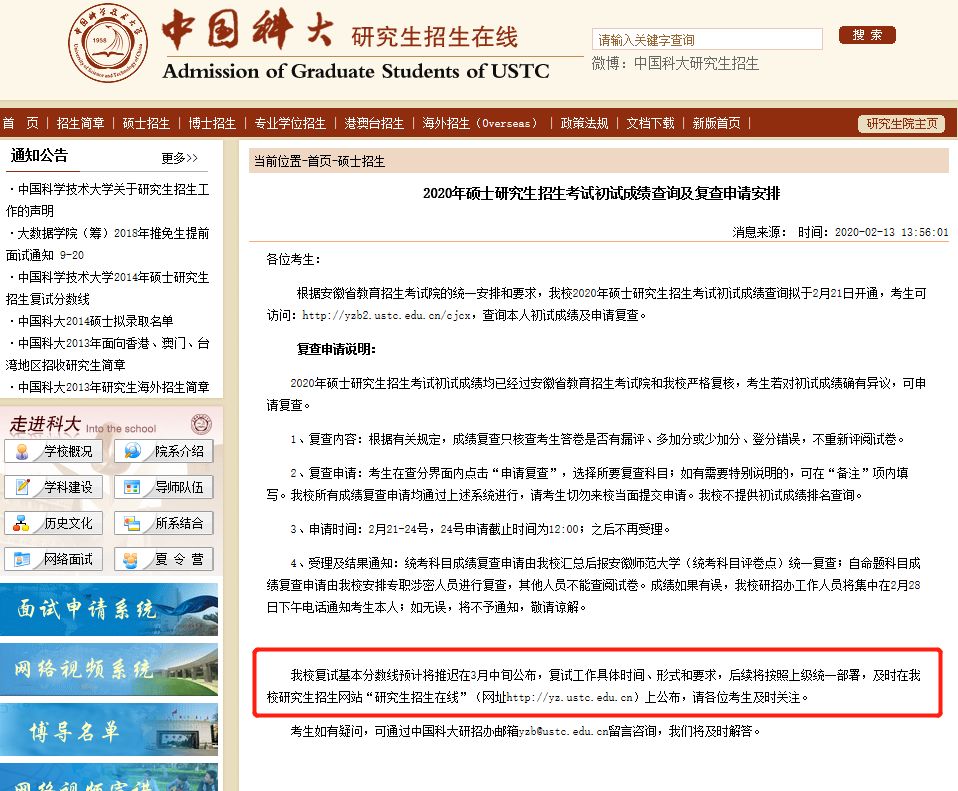Open the 海外招生 (Overseas) menu item
The image size is (958, 791).
click(480, 123)
